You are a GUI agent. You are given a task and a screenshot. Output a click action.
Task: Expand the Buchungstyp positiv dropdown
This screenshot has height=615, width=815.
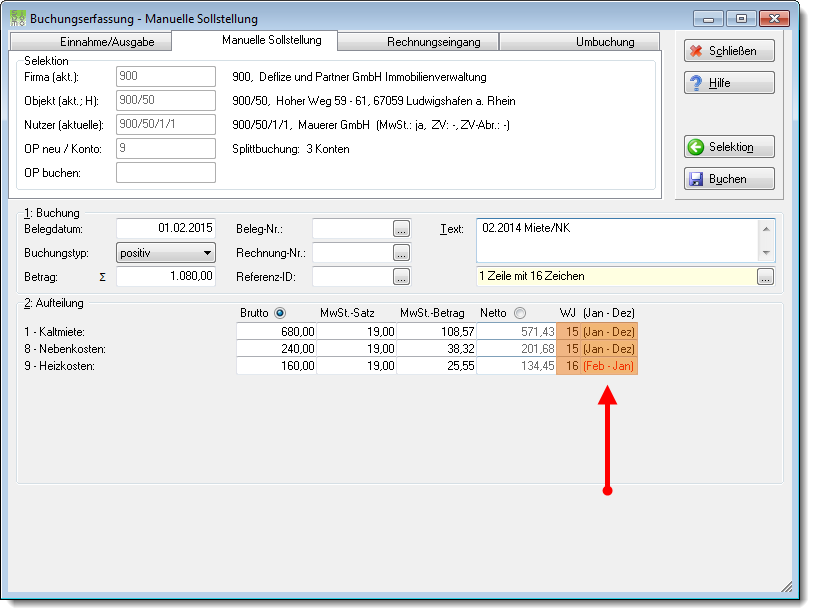pyautogui.click(x=165, y=253)
